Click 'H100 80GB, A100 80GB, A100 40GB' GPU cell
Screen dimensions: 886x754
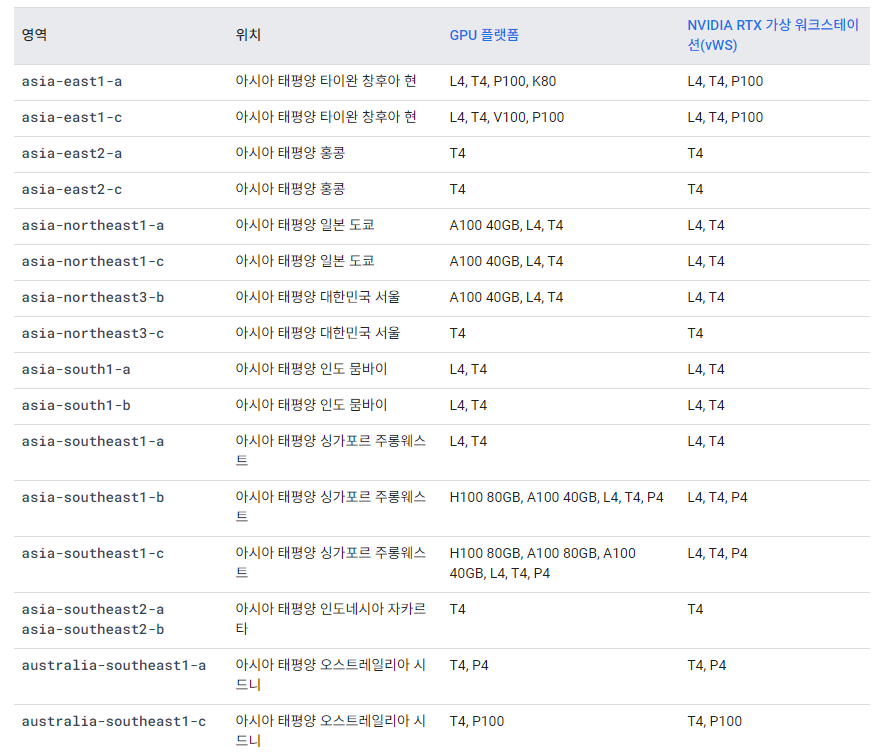pos(542,564)
